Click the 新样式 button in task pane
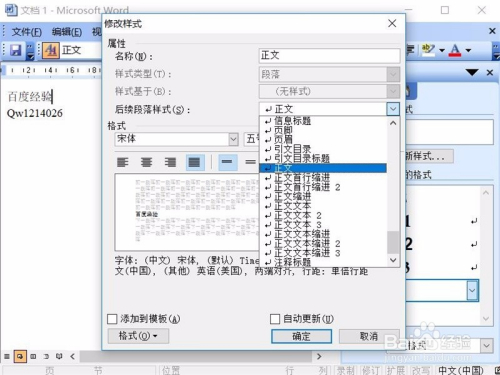 point(429,156)
